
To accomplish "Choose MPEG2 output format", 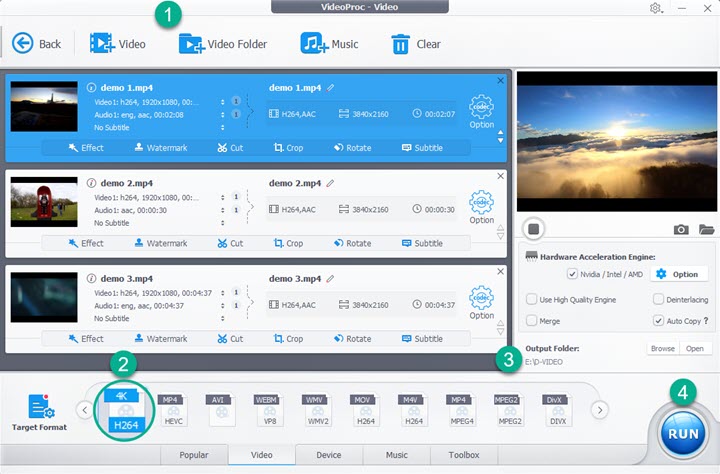I will (x=509, y=410).
